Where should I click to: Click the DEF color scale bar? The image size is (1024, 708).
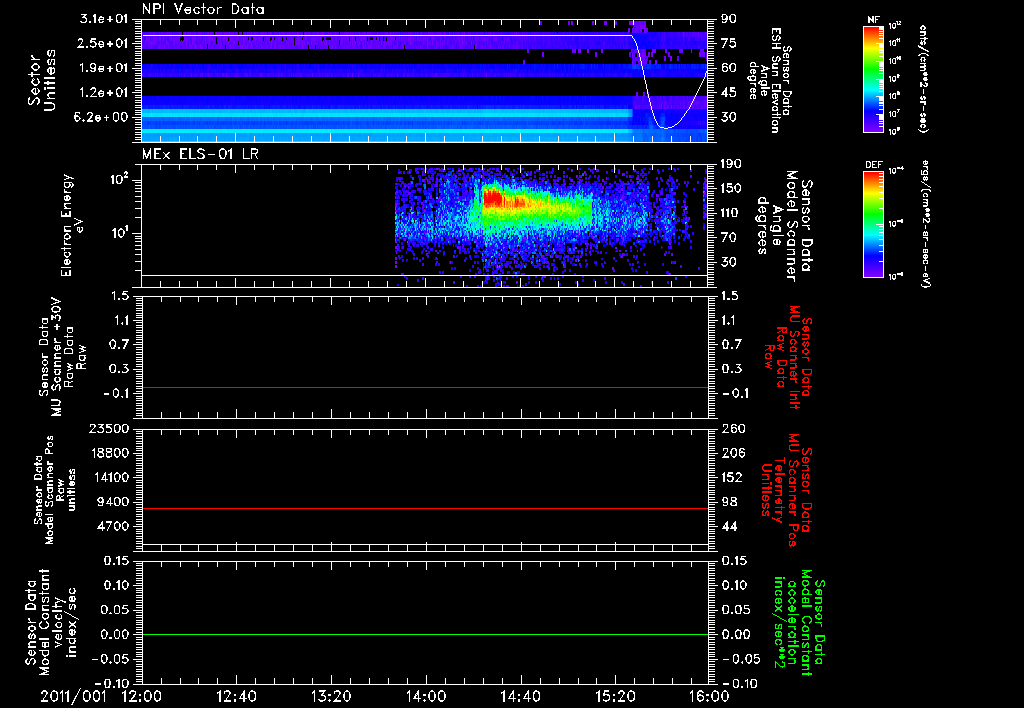click(874, 224)
